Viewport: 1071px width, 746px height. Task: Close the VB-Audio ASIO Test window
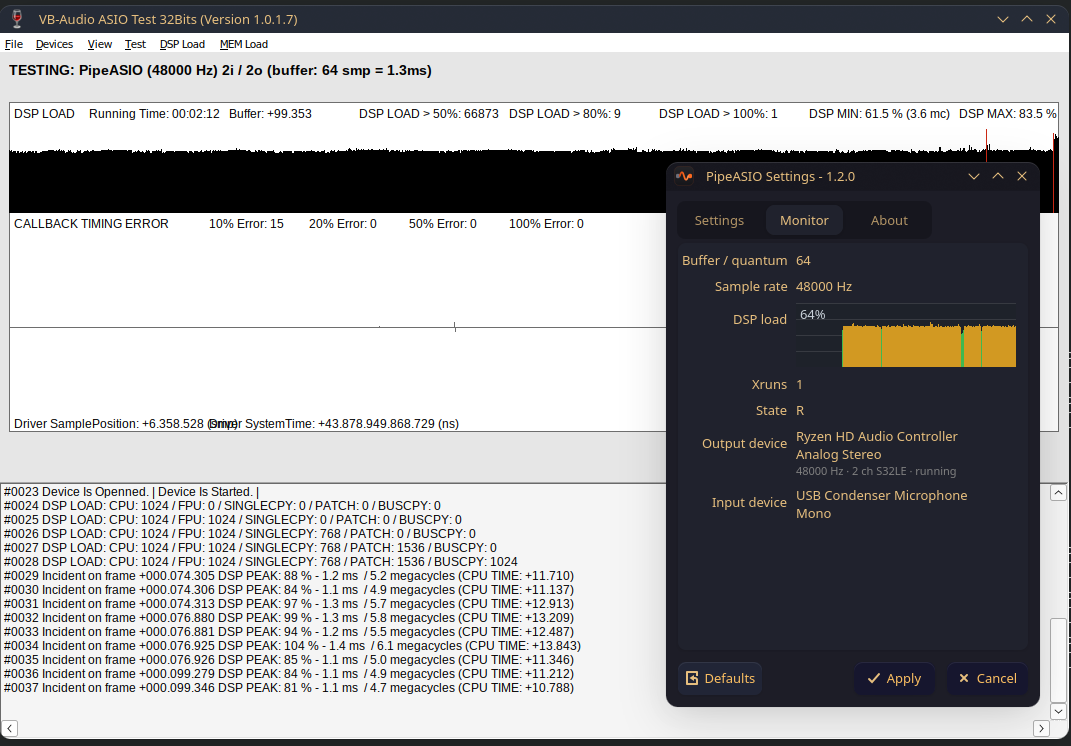pos(1051,19)
